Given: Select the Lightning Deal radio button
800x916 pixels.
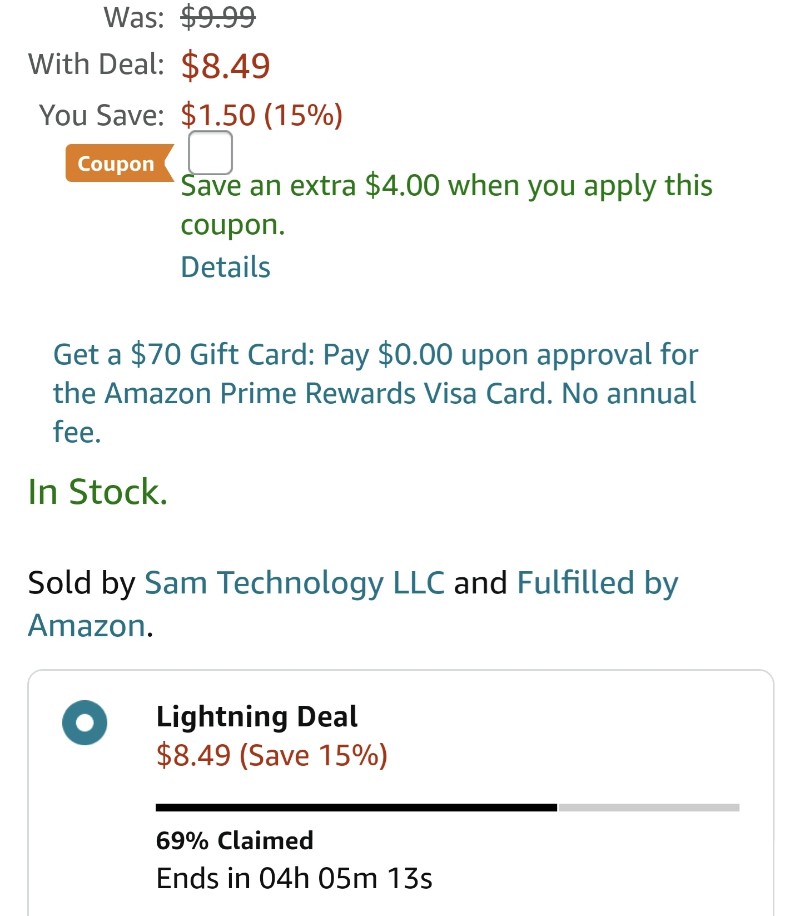Looking at the screenshot, I should coord(85,723).
